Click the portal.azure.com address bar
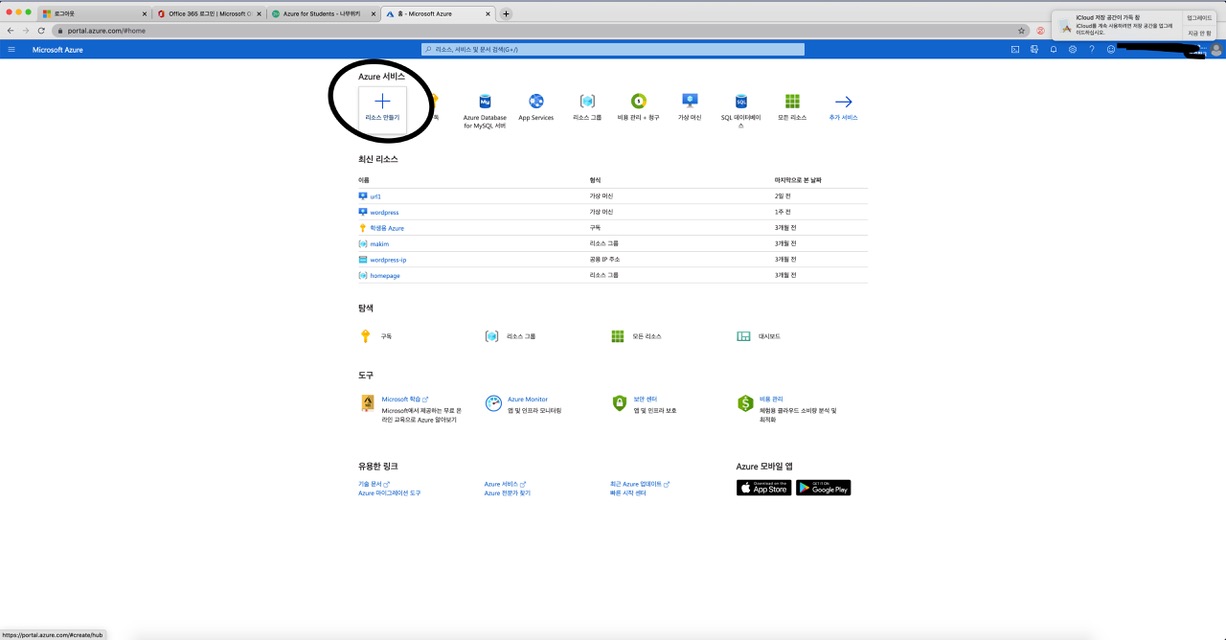 [x=540, y=30]
